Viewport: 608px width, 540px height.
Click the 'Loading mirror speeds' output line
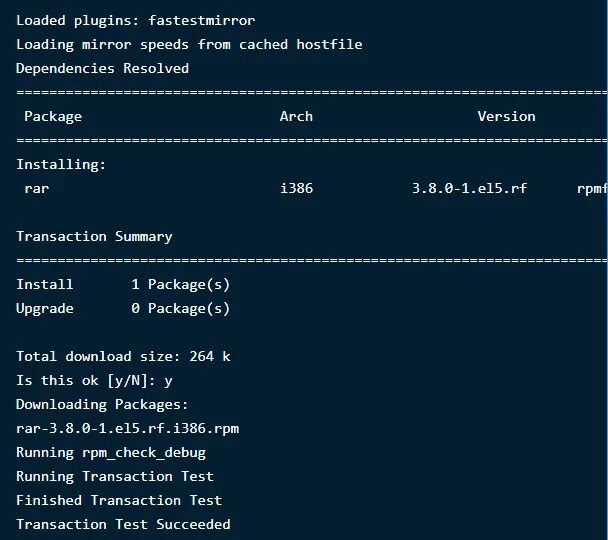point(189,44)
